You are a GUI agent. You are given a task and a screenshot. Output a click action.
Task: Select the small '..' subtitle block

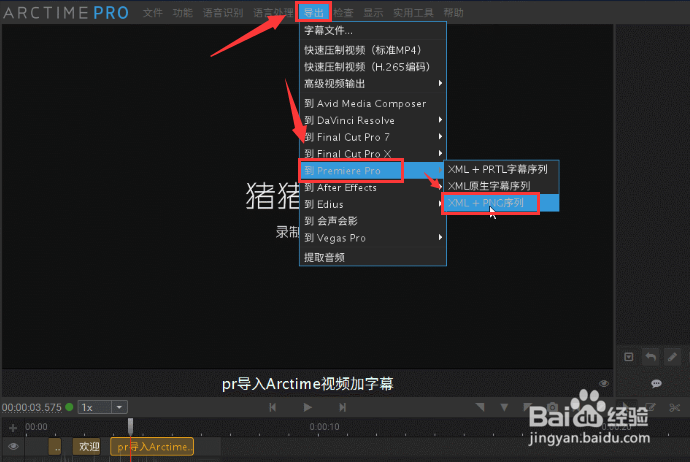click(55, 447)
